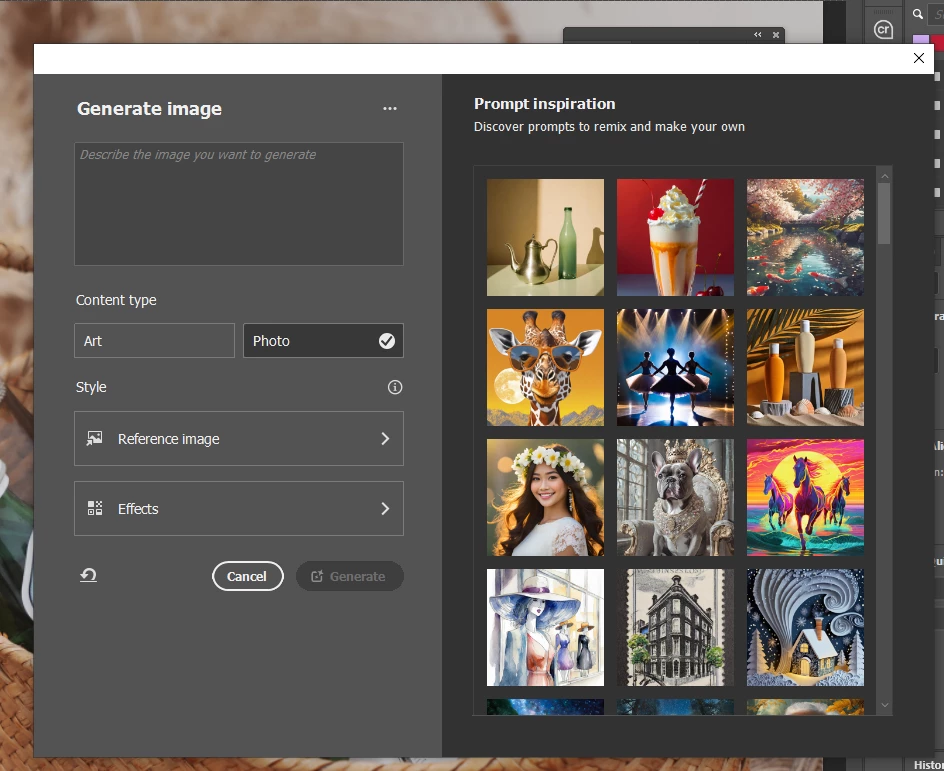Click the search magnifier icon in the background panel
Image resolution: width=944 pixels, height=771 pixels.
tap(917, 14)
